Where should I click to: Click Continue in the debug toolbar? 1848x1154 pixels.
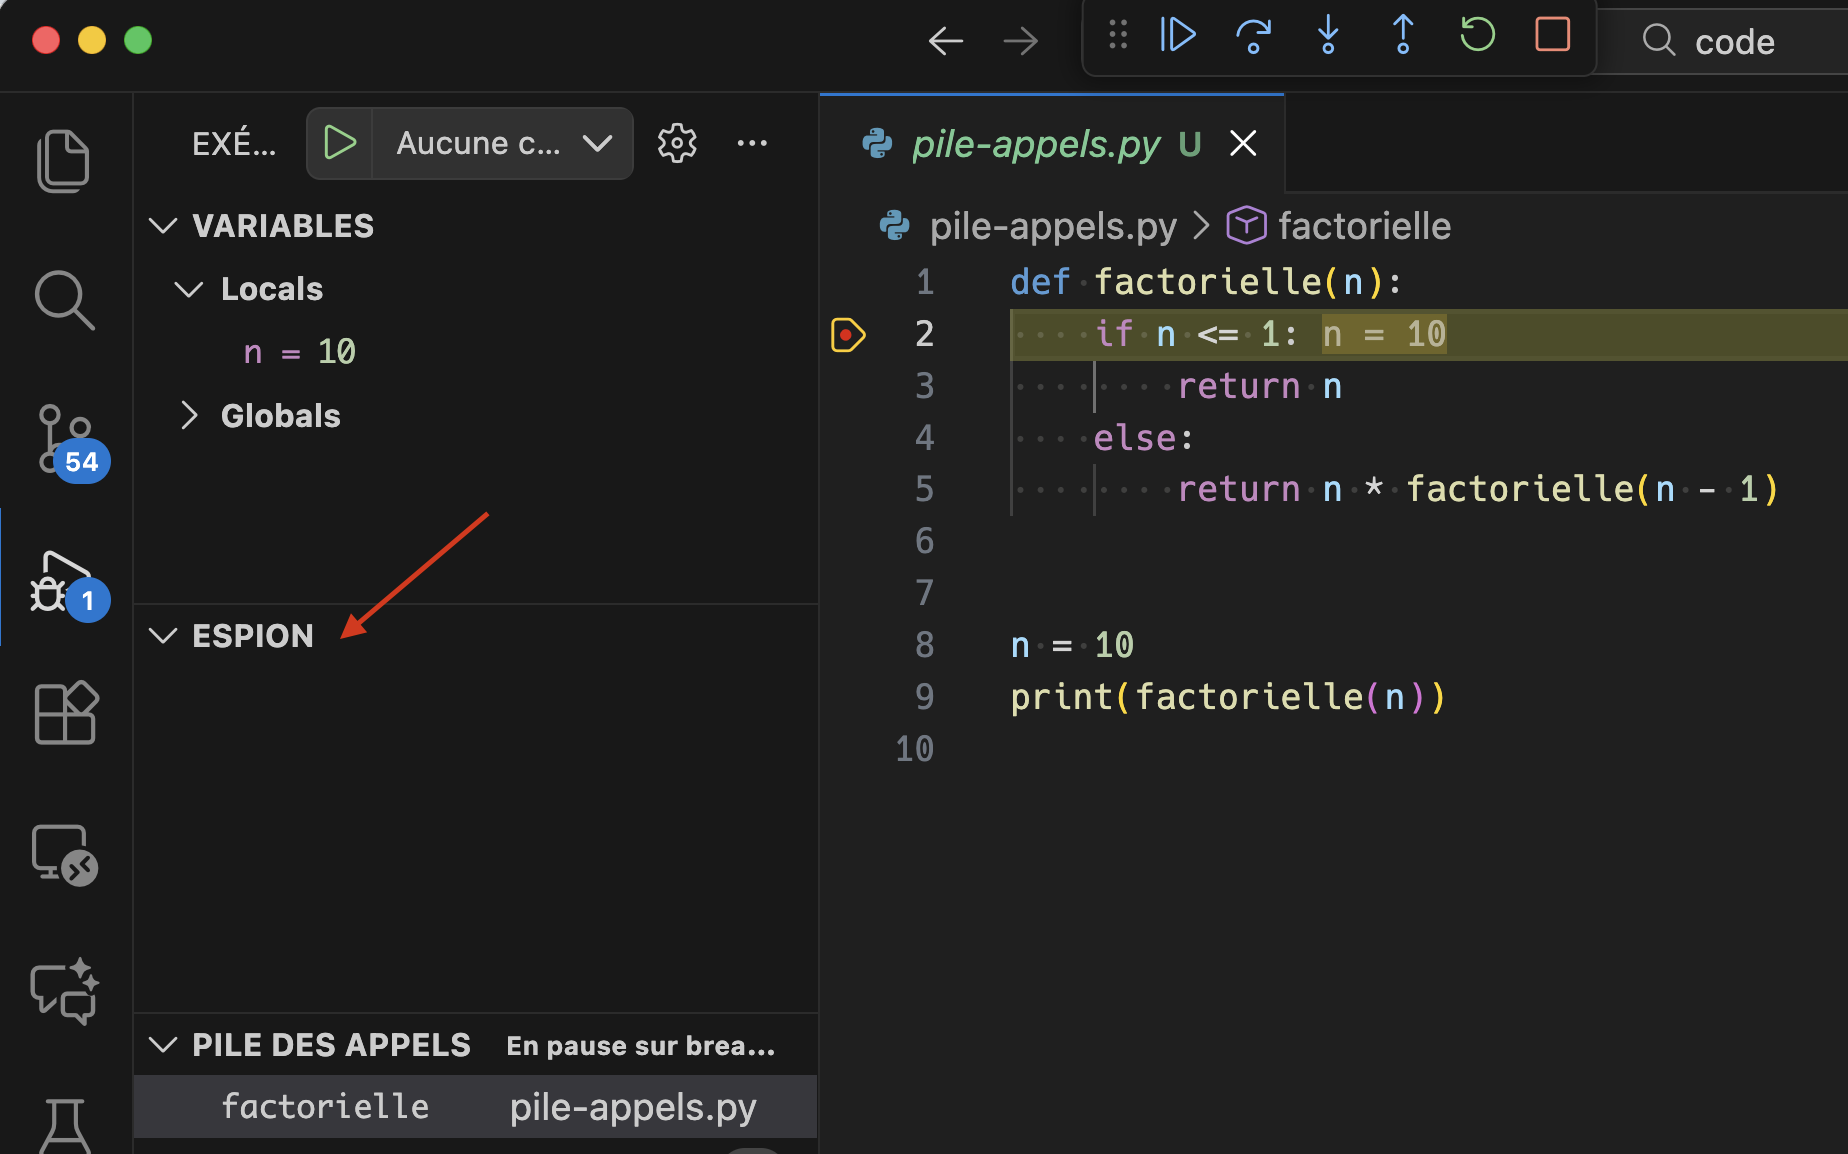1178,35
